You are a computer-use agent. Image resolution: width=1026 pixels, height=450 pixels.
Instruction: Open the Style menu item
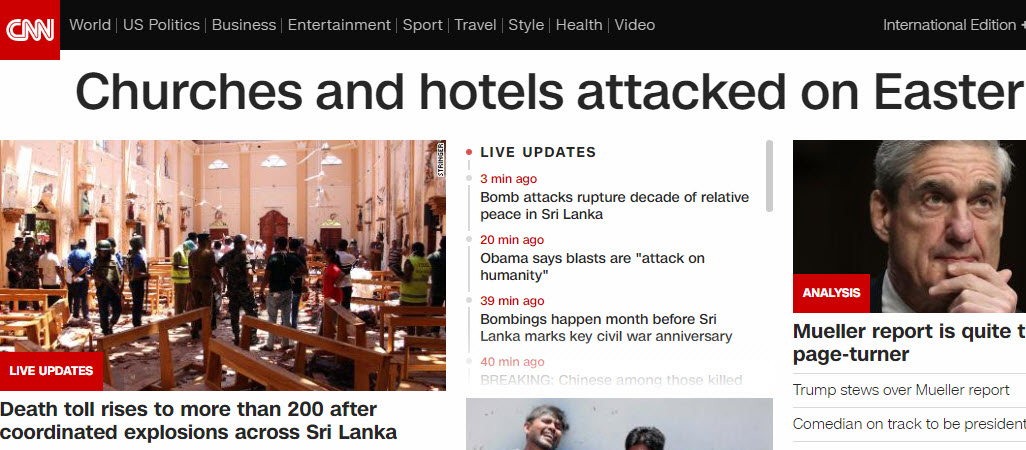point(526,25)
